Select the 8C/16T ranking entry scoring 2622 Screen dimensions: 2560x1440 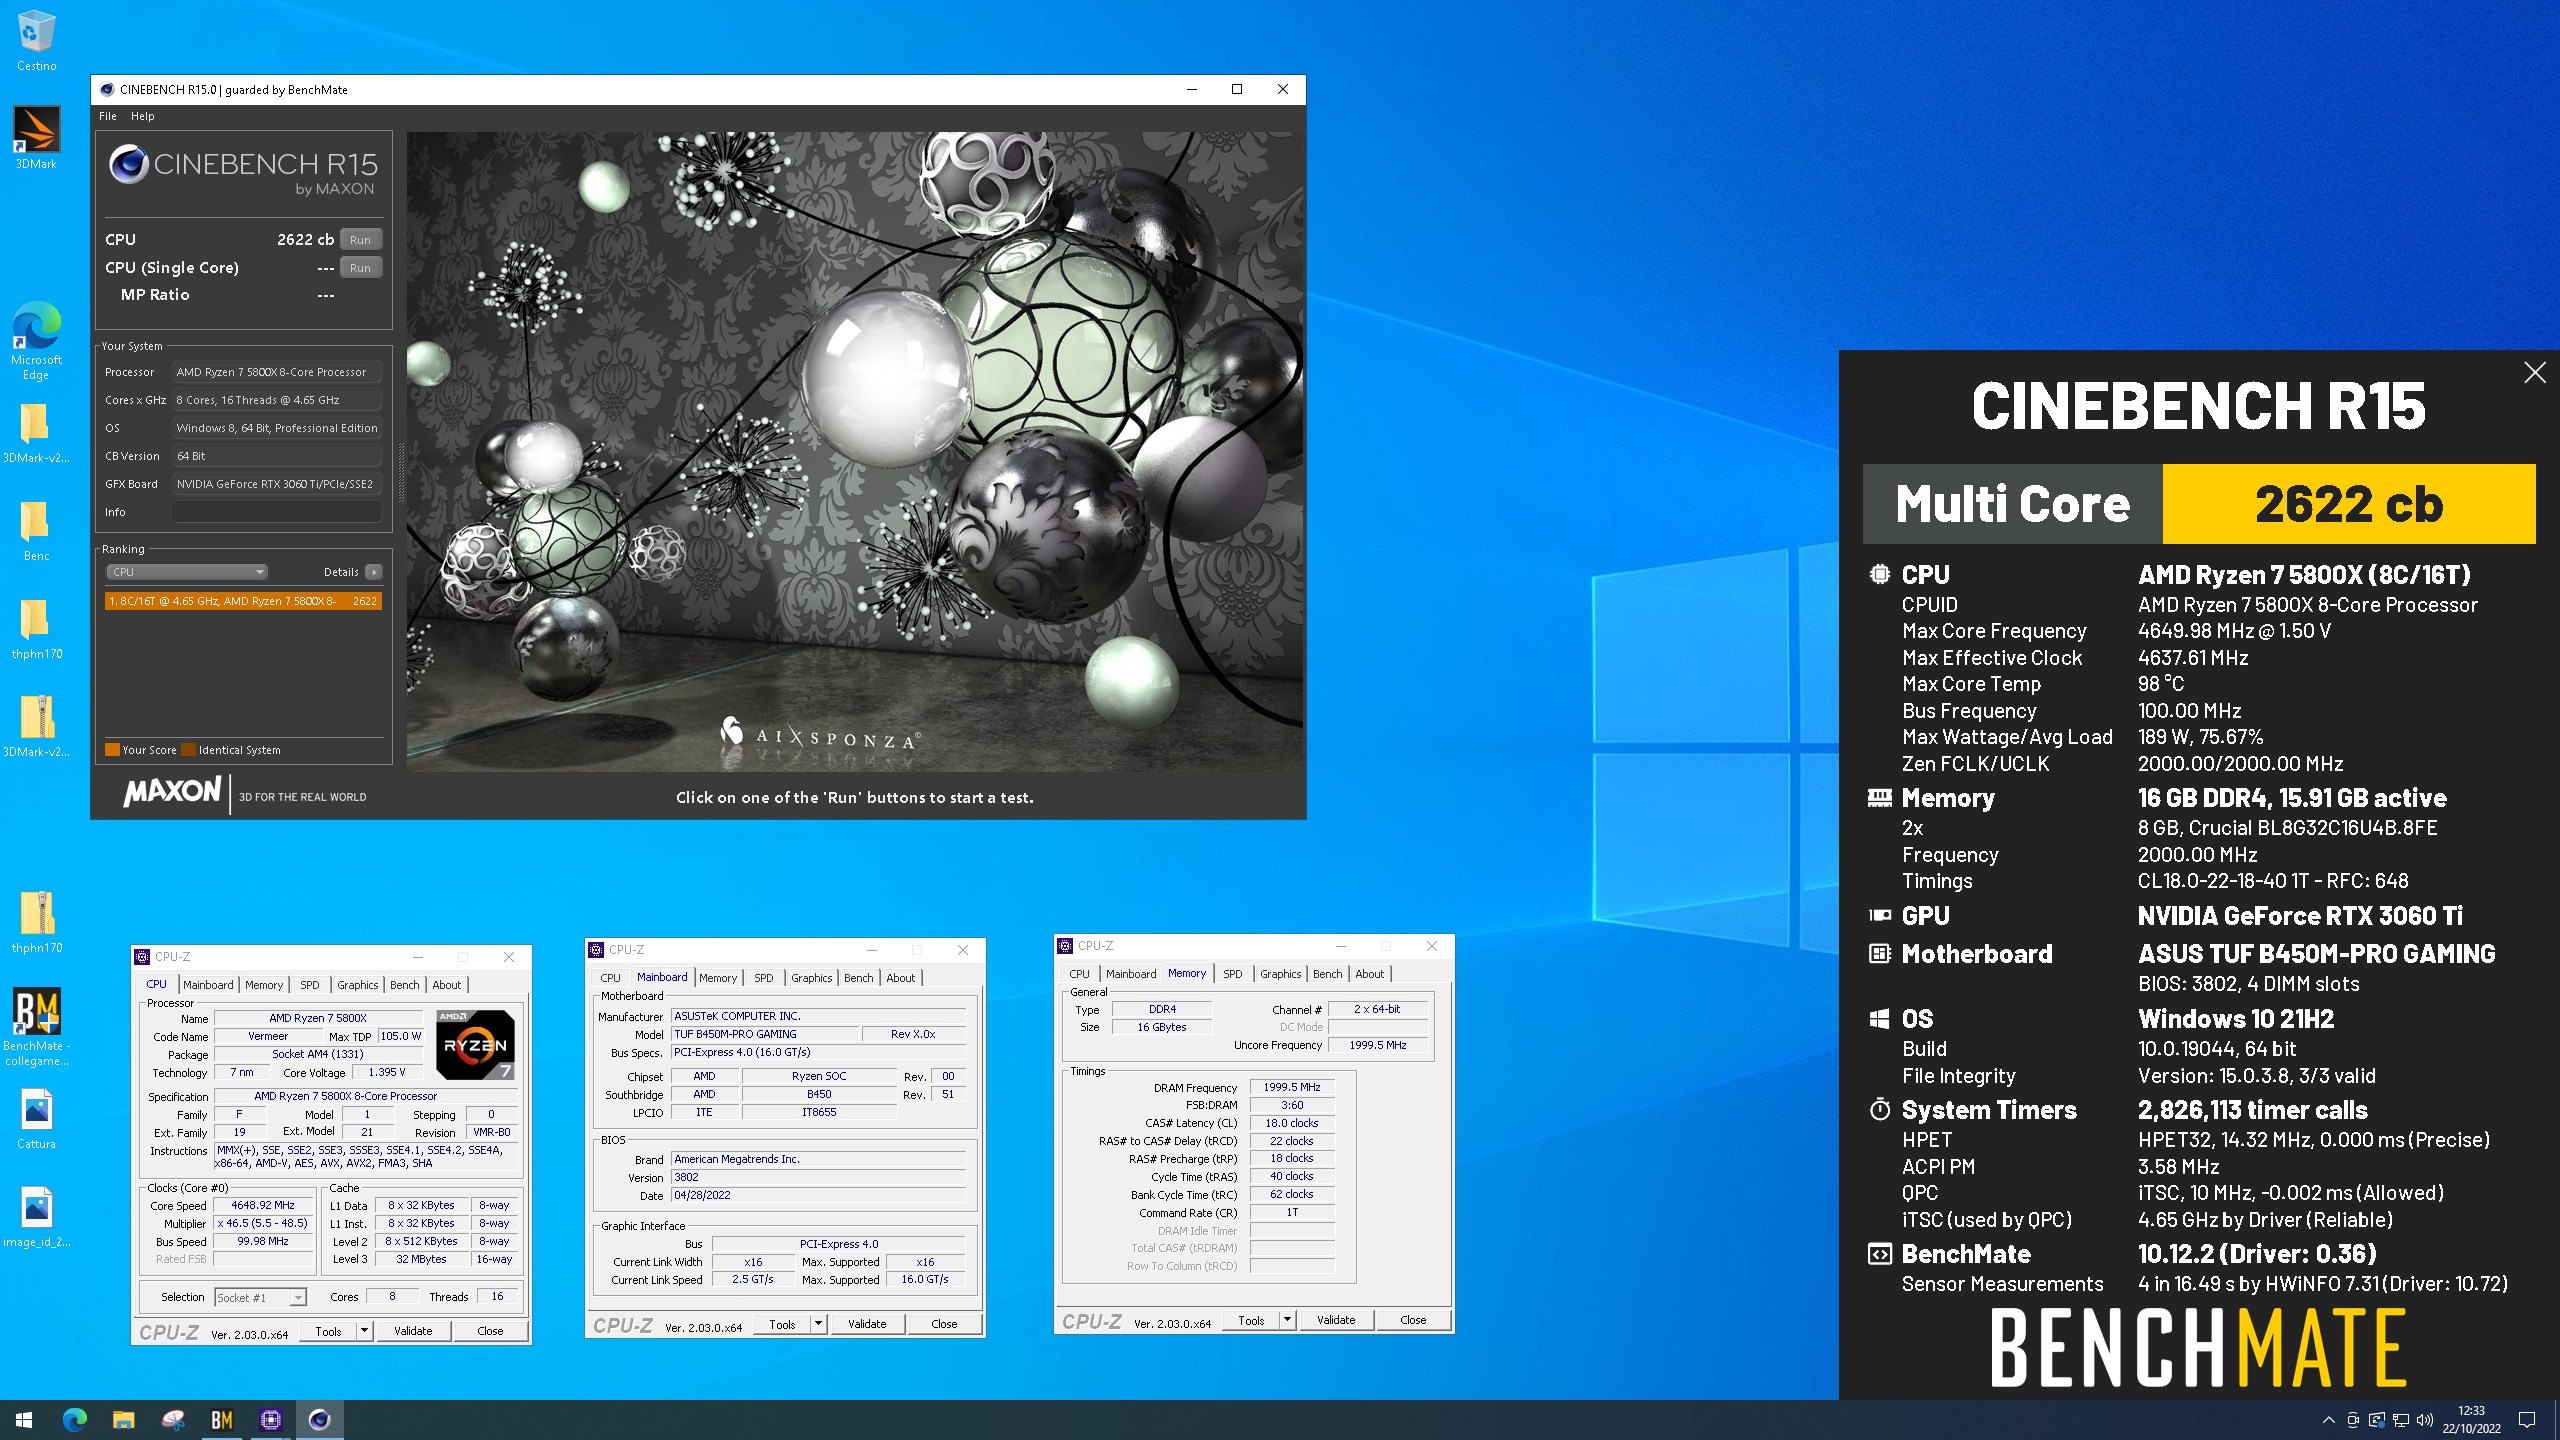coord(243,601)
